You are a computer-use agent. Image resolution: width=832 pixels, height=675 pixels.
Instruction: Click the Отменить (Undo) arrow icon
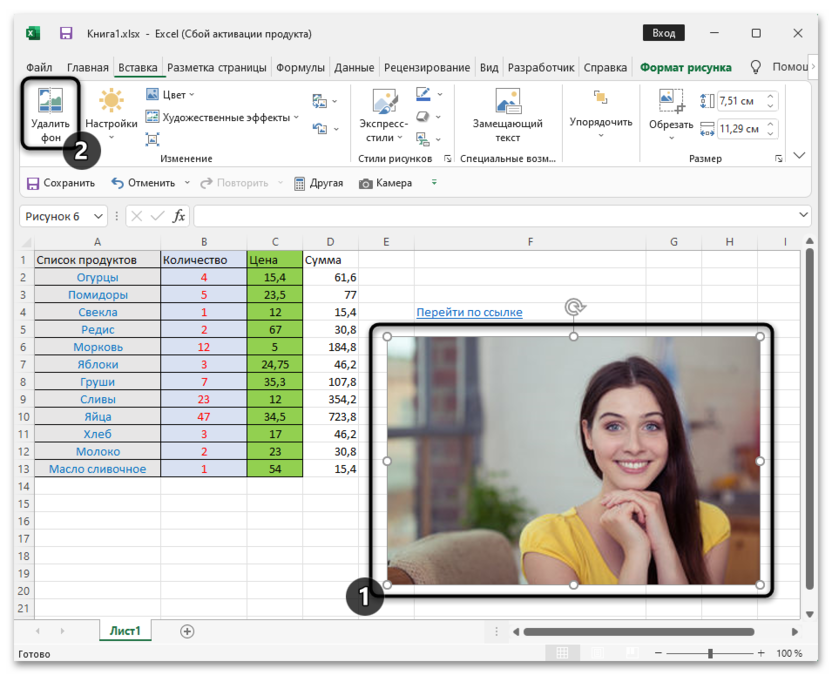(118, 183)
